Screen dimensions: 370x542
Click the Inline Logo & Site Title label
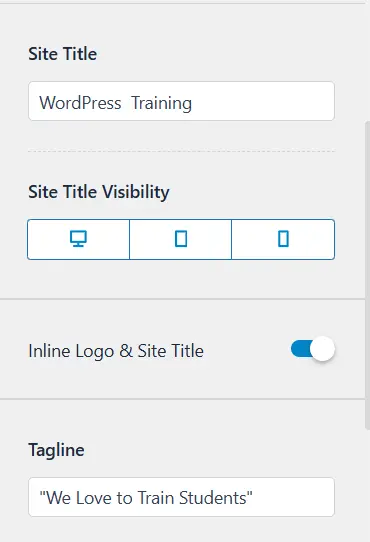pyautogui.click(x=116, y=351)
